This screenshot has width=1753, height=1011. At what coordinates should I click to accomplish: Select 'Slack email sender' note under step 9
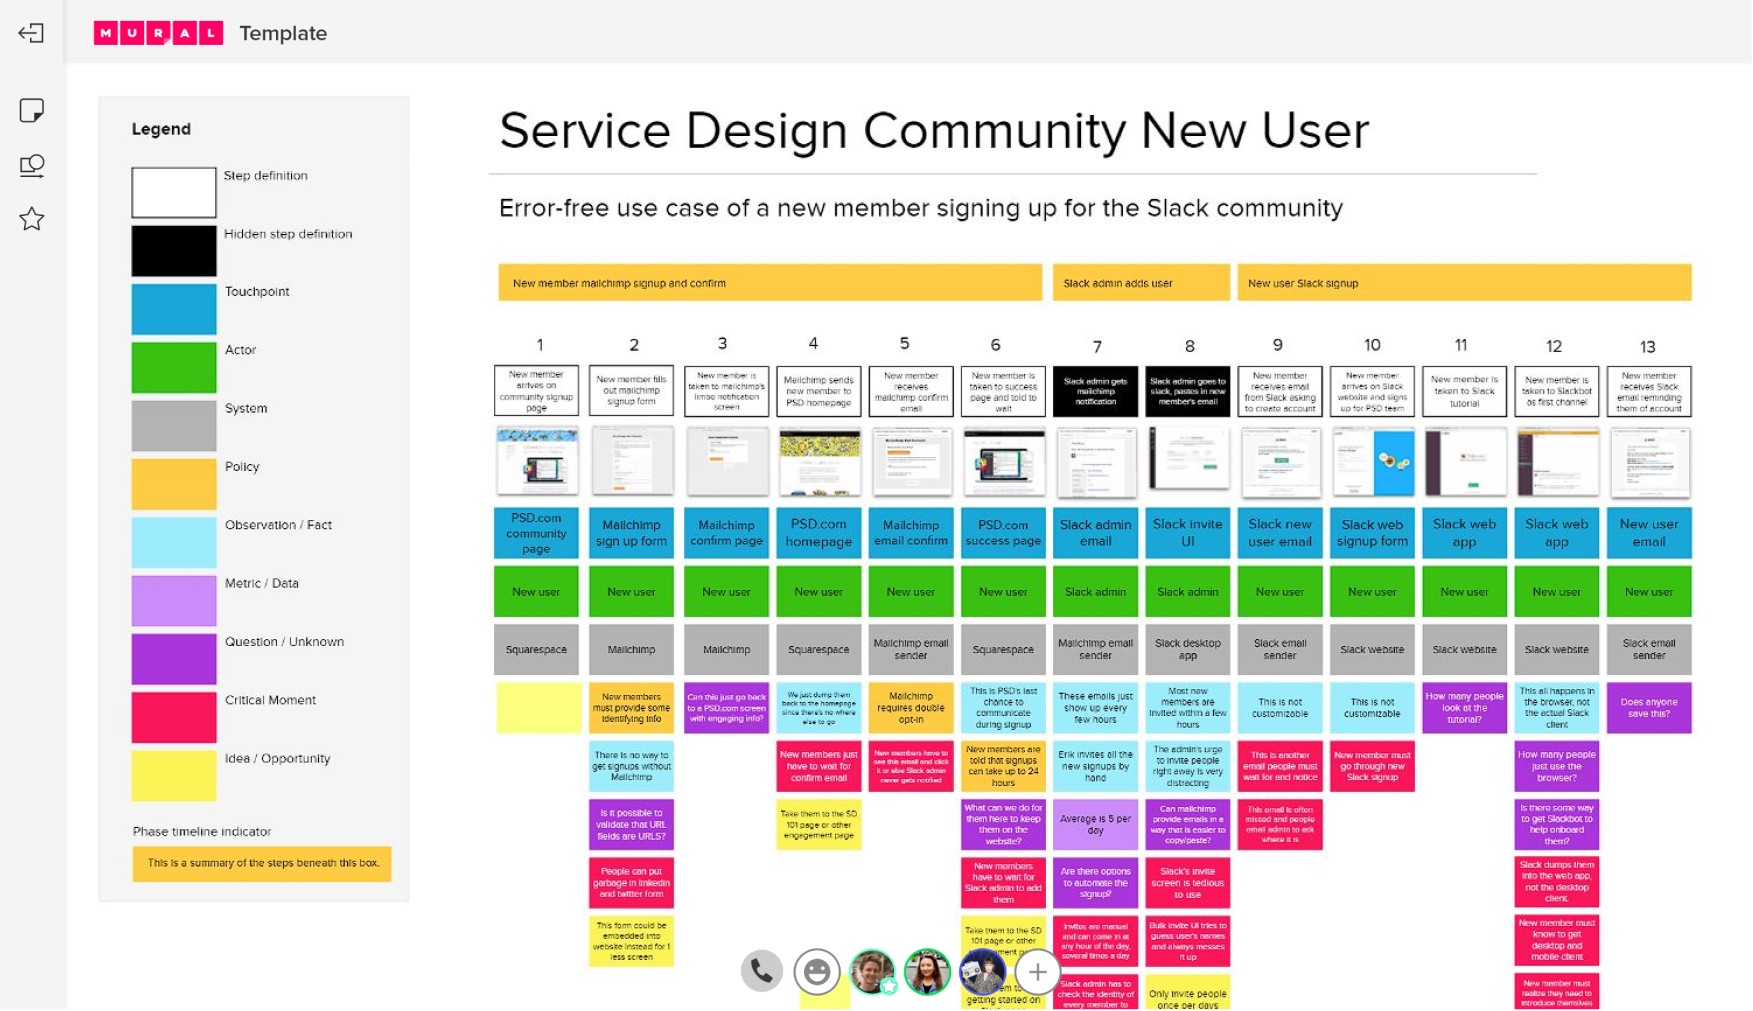coord(1280,649)
